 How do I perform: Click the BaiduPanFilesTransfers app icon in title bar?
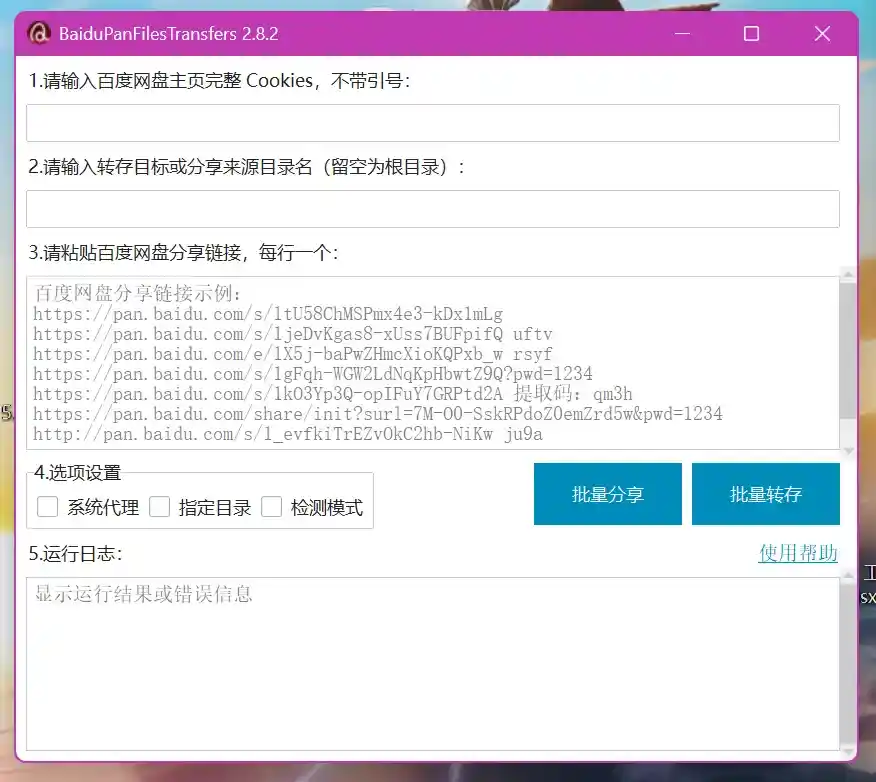click(x=39, y=34)
